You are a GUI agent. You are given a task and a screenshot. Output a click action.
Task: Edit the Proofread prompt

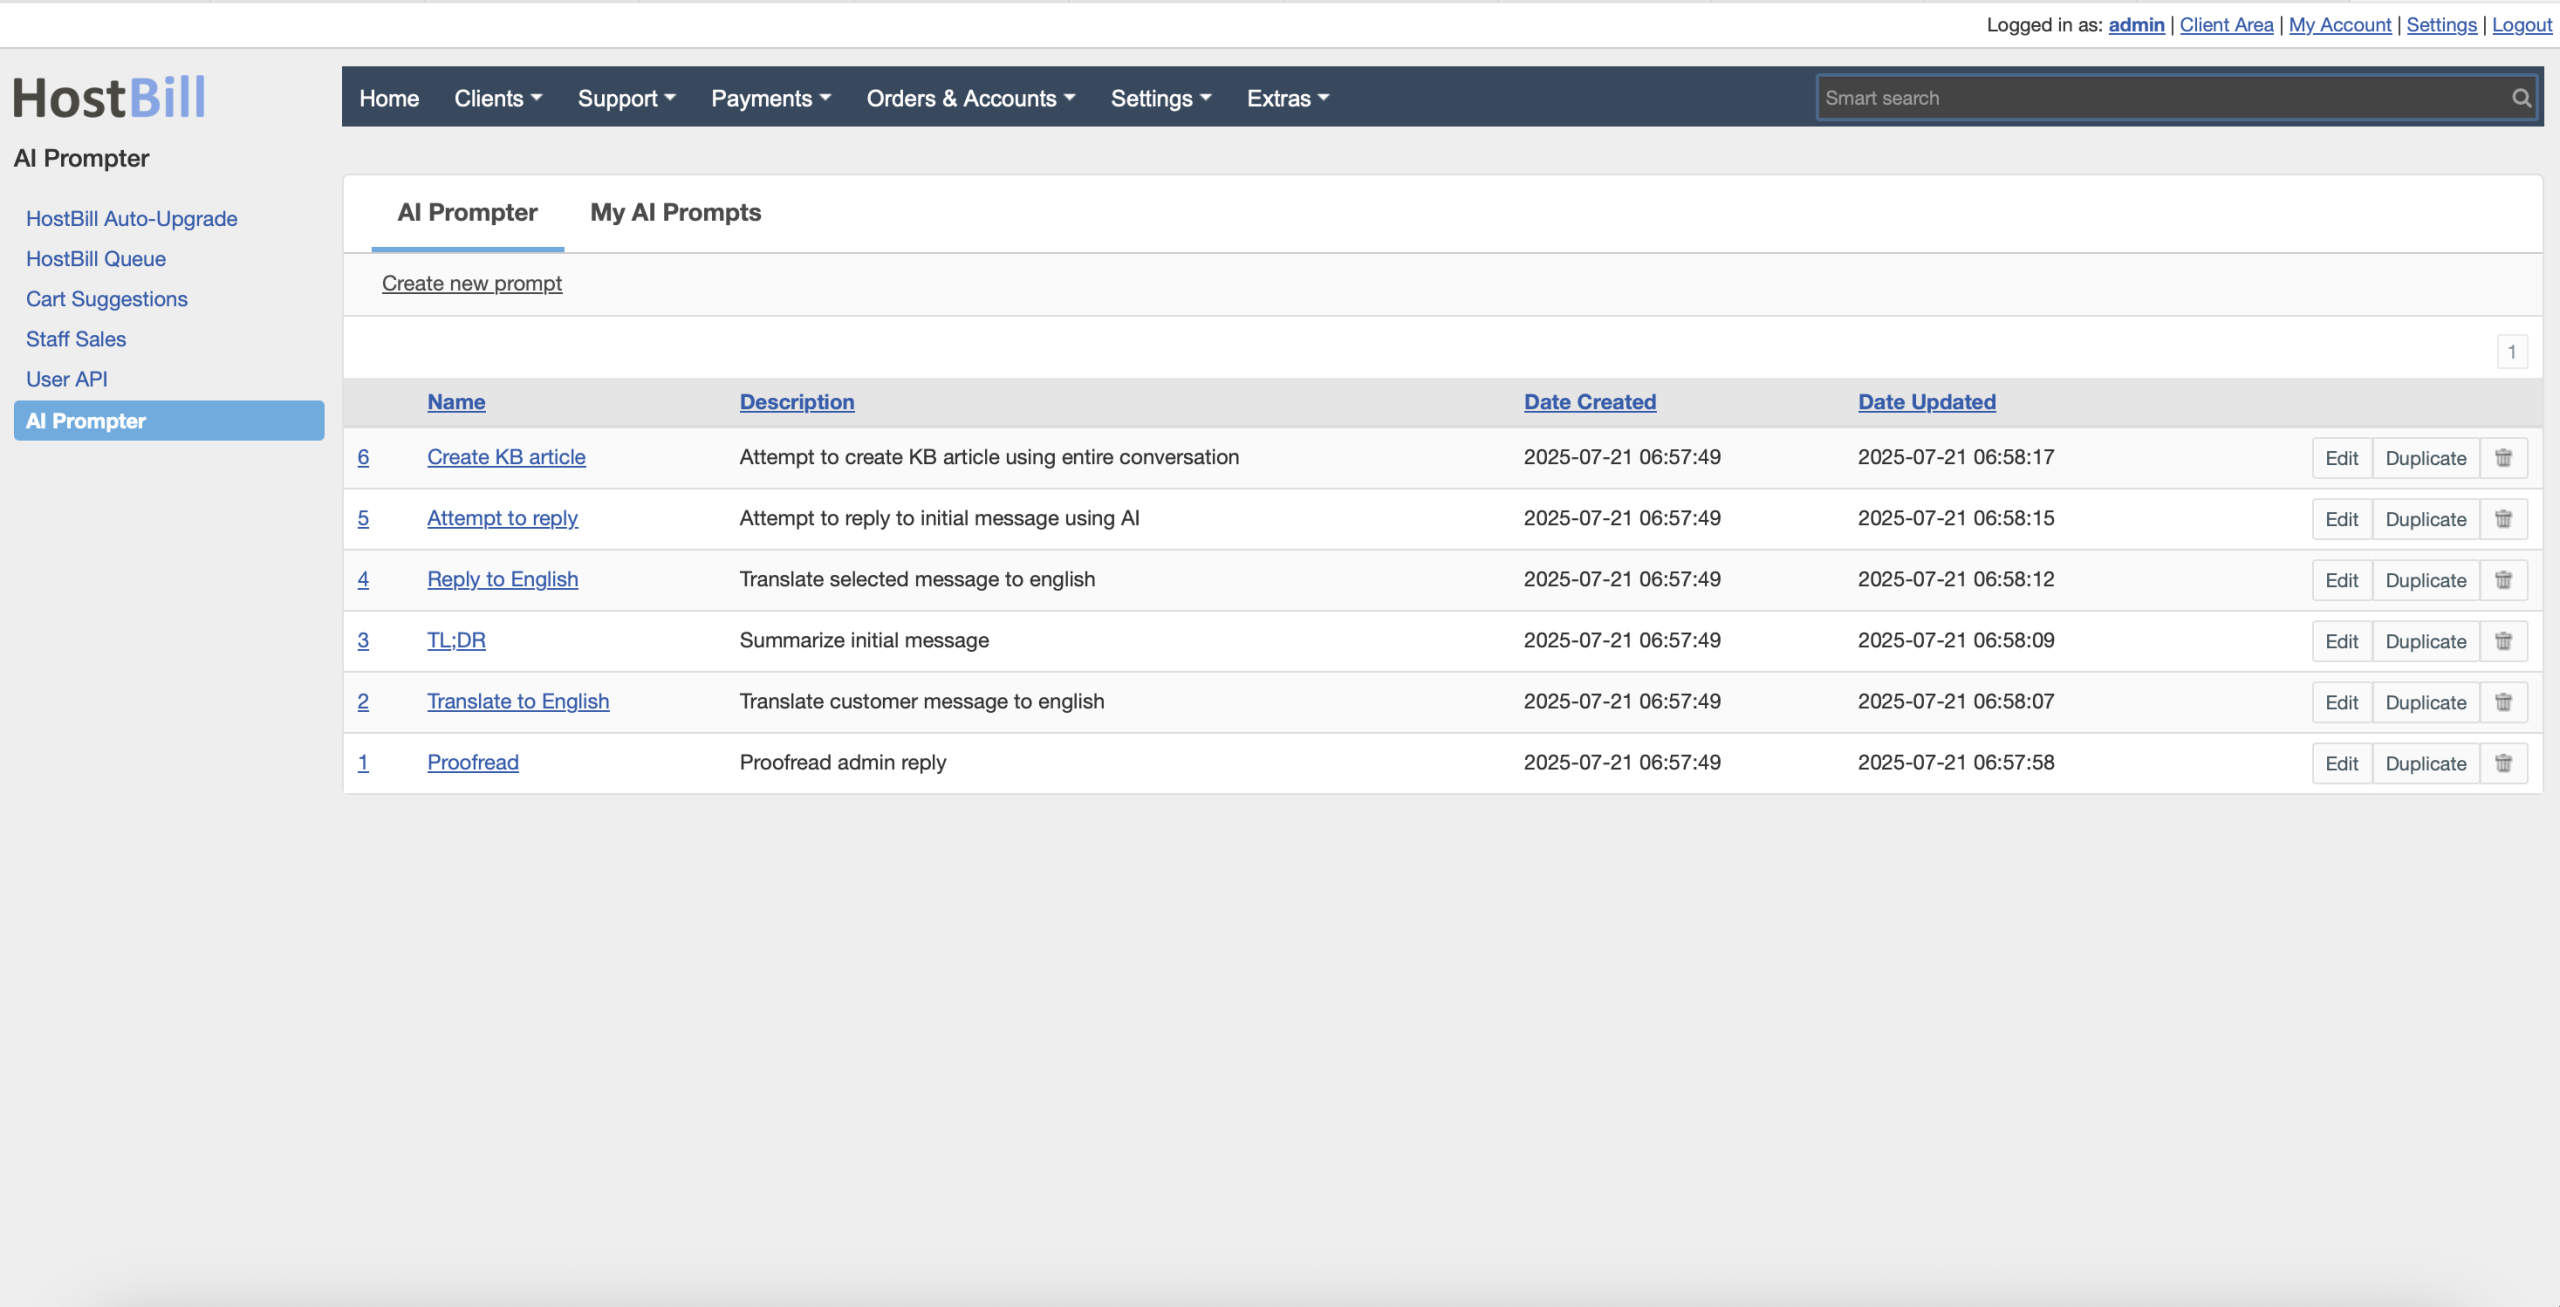click(x=2342, y=763)
